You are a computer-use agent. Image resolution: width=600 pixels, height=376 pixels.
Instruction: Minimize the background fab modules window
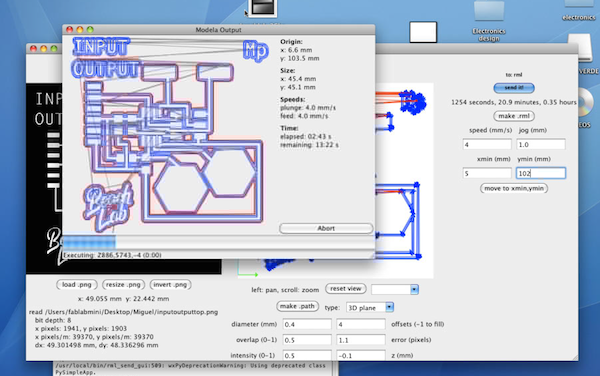click(x=44, y=49)
